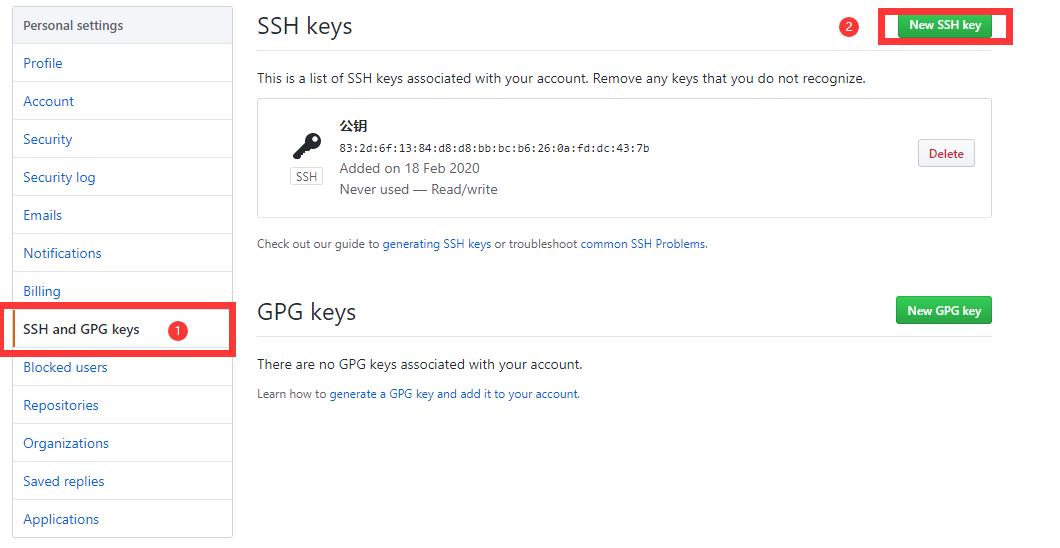Go to Repositories settings
Screen dimensions: 1060x548
[61, 405]
